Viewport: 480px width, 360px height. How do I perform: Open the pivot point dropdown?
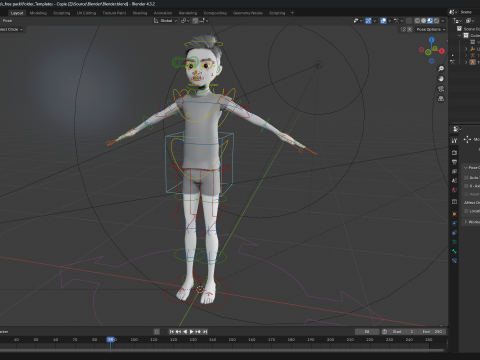185,21
